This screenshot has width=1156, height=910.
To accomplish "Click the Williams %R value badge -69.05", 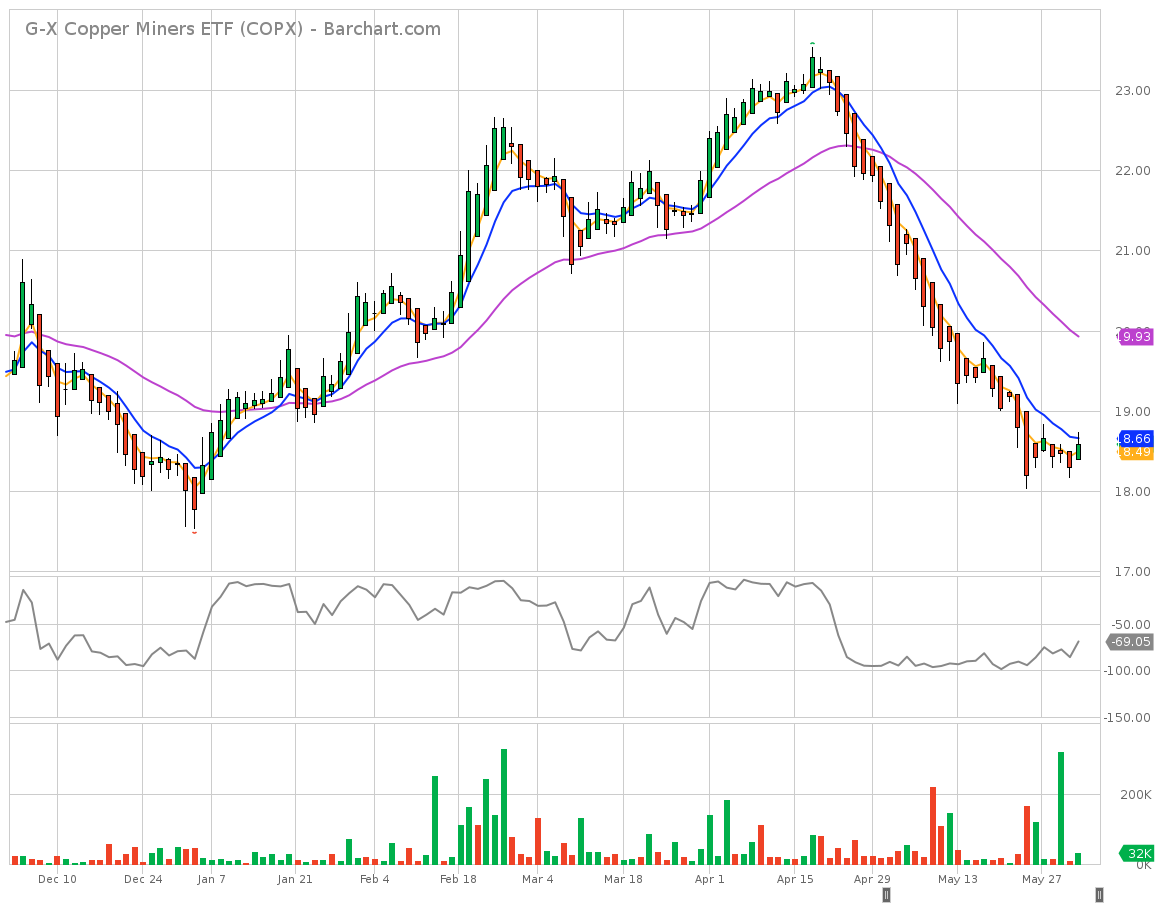I will 1128,643.
